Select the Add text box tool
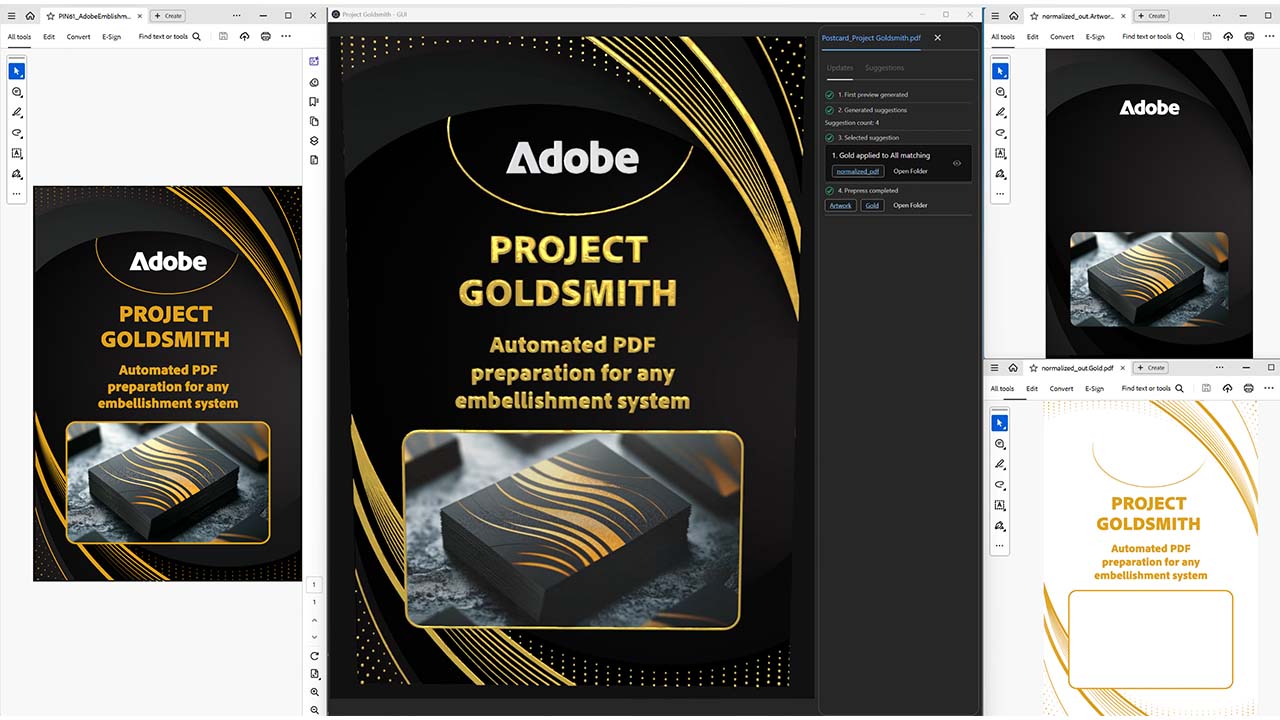The image size is (1280, 720). point(16,153)
